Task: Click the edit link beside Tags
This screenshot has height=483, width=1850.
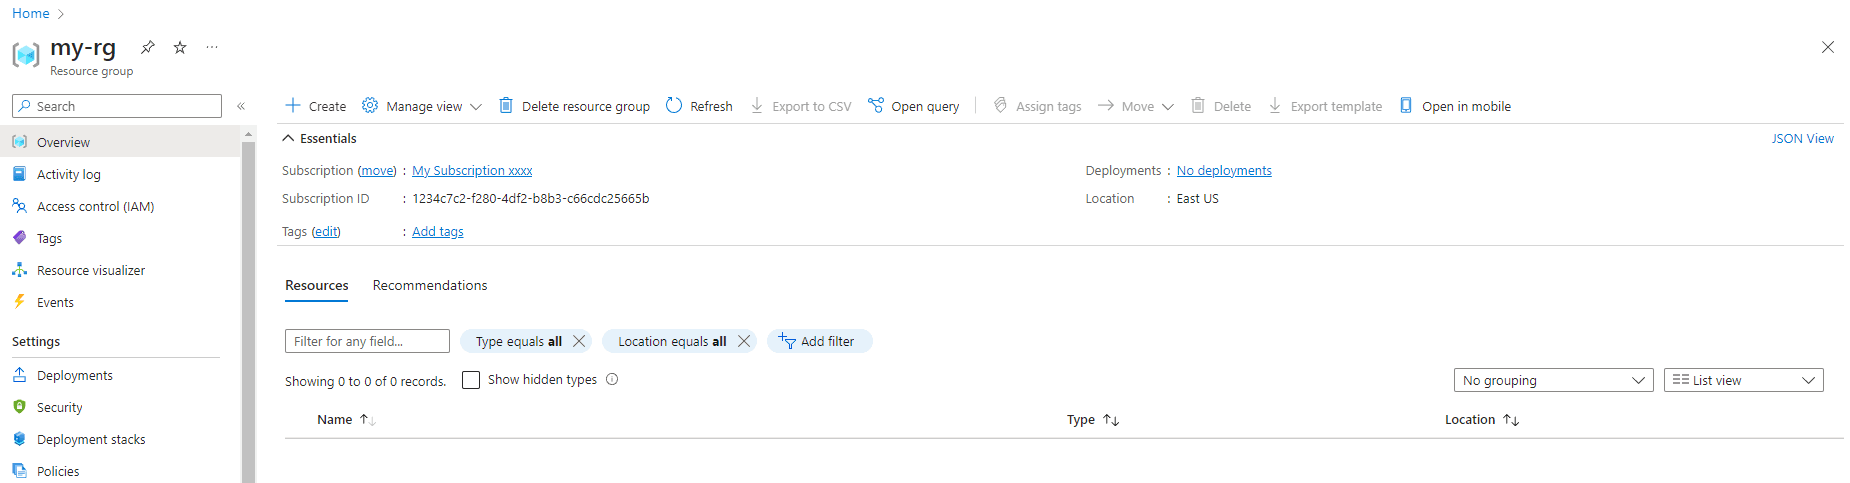Action: pos(326,232)
